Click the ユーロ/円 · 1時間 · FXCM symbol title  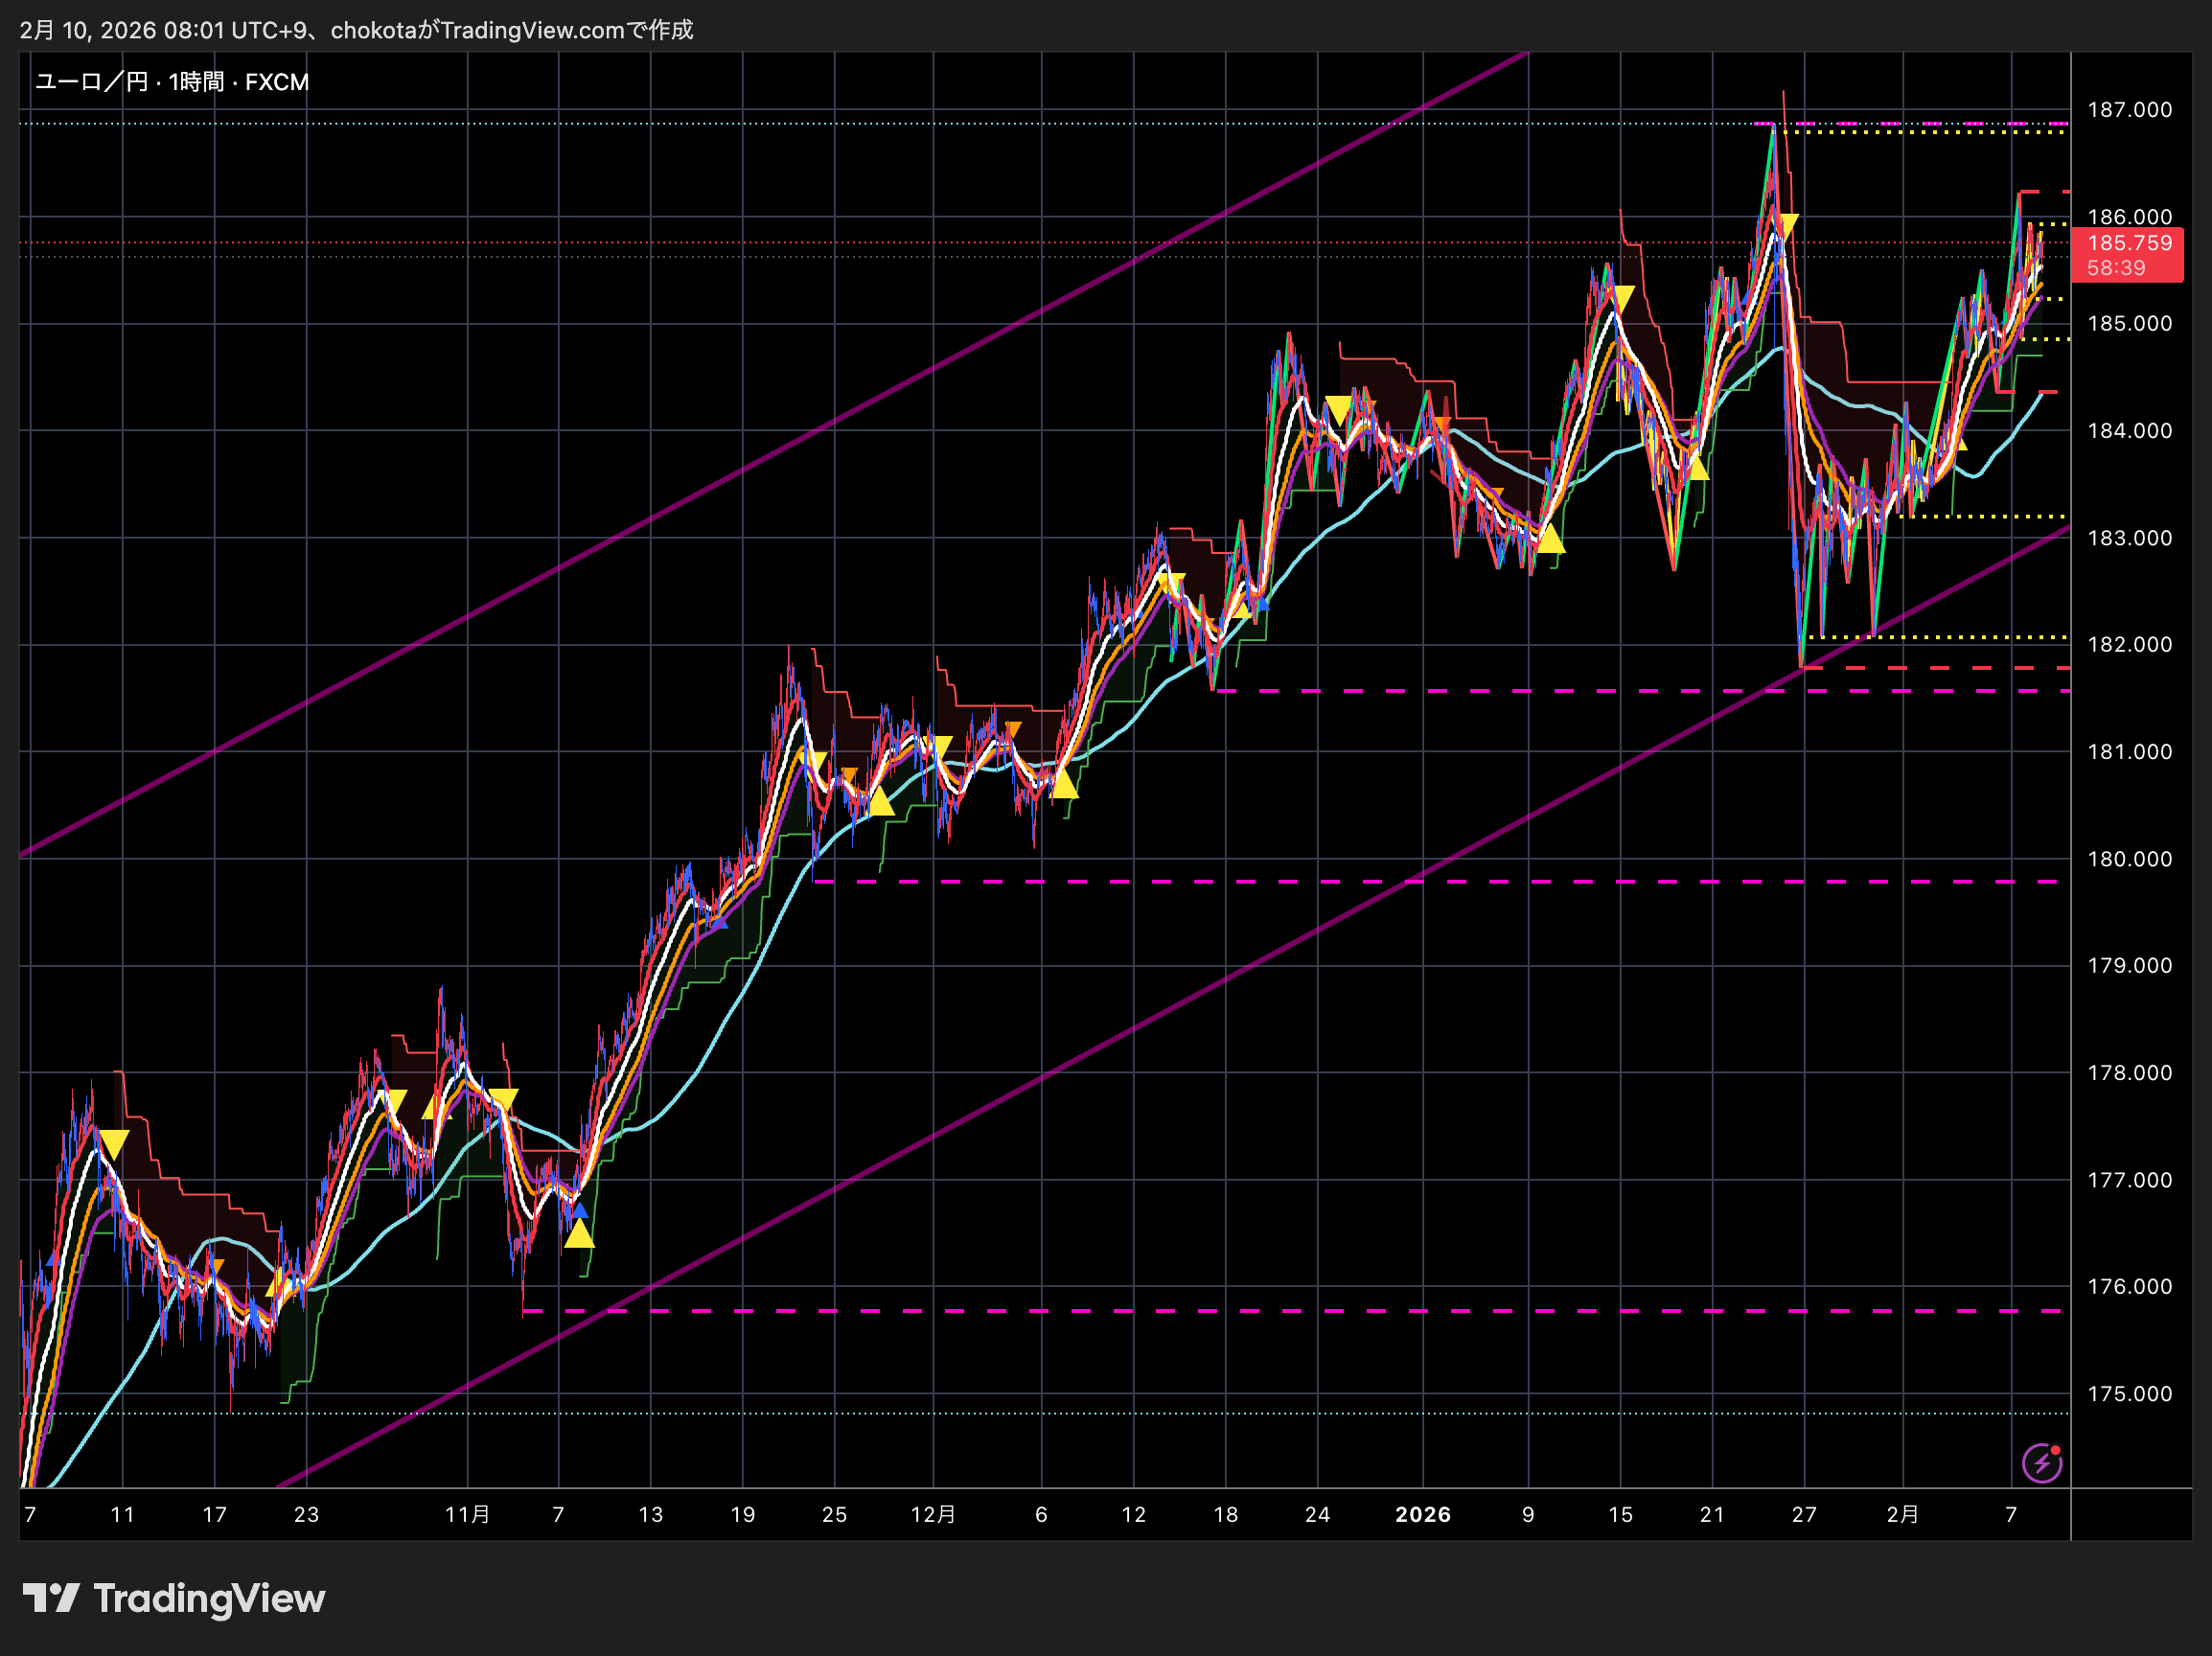pyautogui.click(x=172, y=82)
